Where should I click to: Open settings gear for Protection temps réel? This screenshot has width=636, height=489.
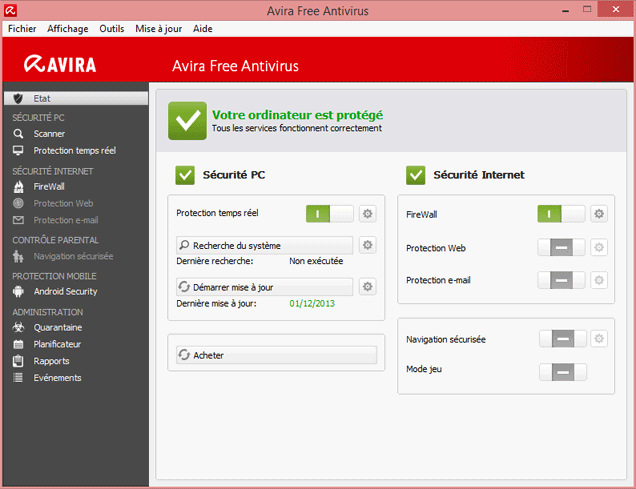click(x=367, y=213)
